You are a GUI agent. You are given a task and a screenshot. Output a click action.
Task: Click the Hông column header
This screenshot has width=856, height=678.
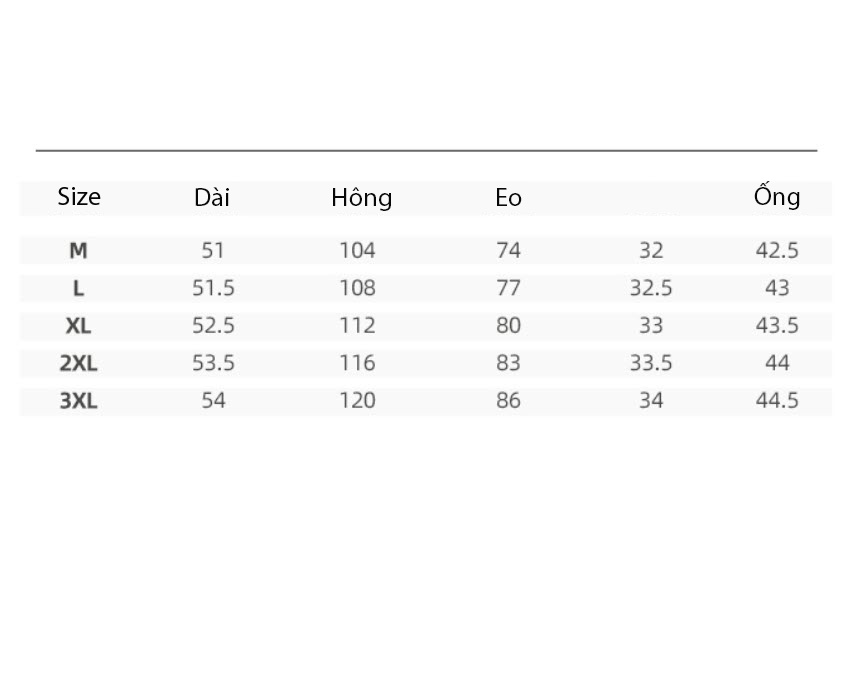point(361,198)
